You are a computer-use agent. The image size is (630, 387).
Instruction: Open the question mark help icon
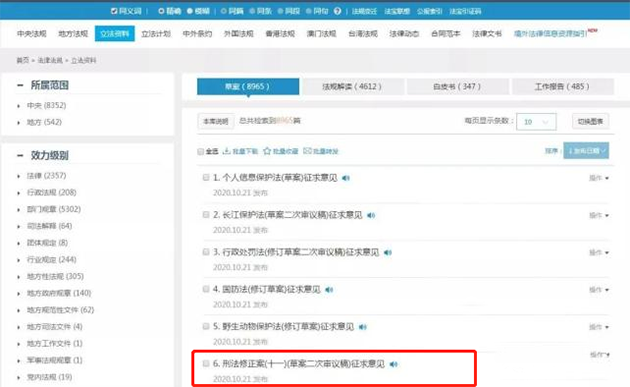[338, 11]
